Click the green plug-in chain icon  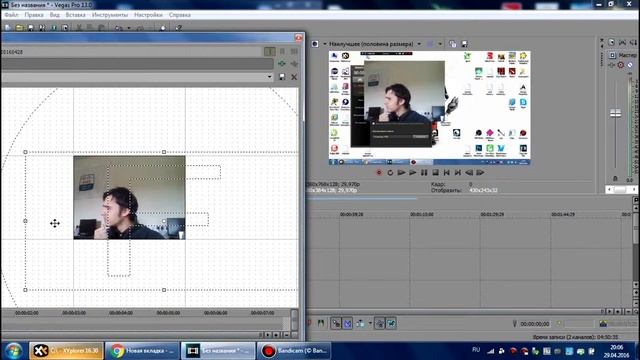[282, 64]
